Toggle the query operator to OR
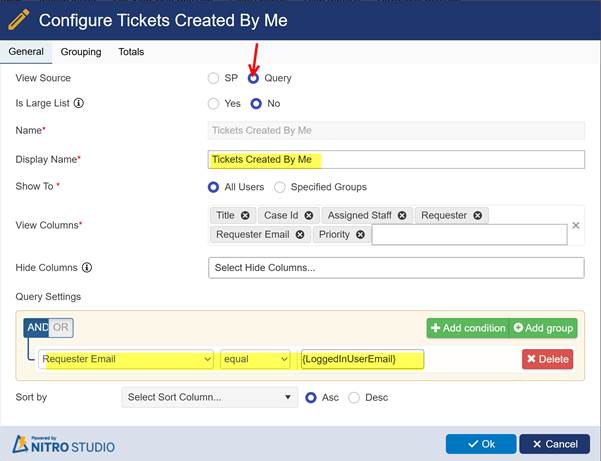The image size is (601, 461). [x=61, y=328]
